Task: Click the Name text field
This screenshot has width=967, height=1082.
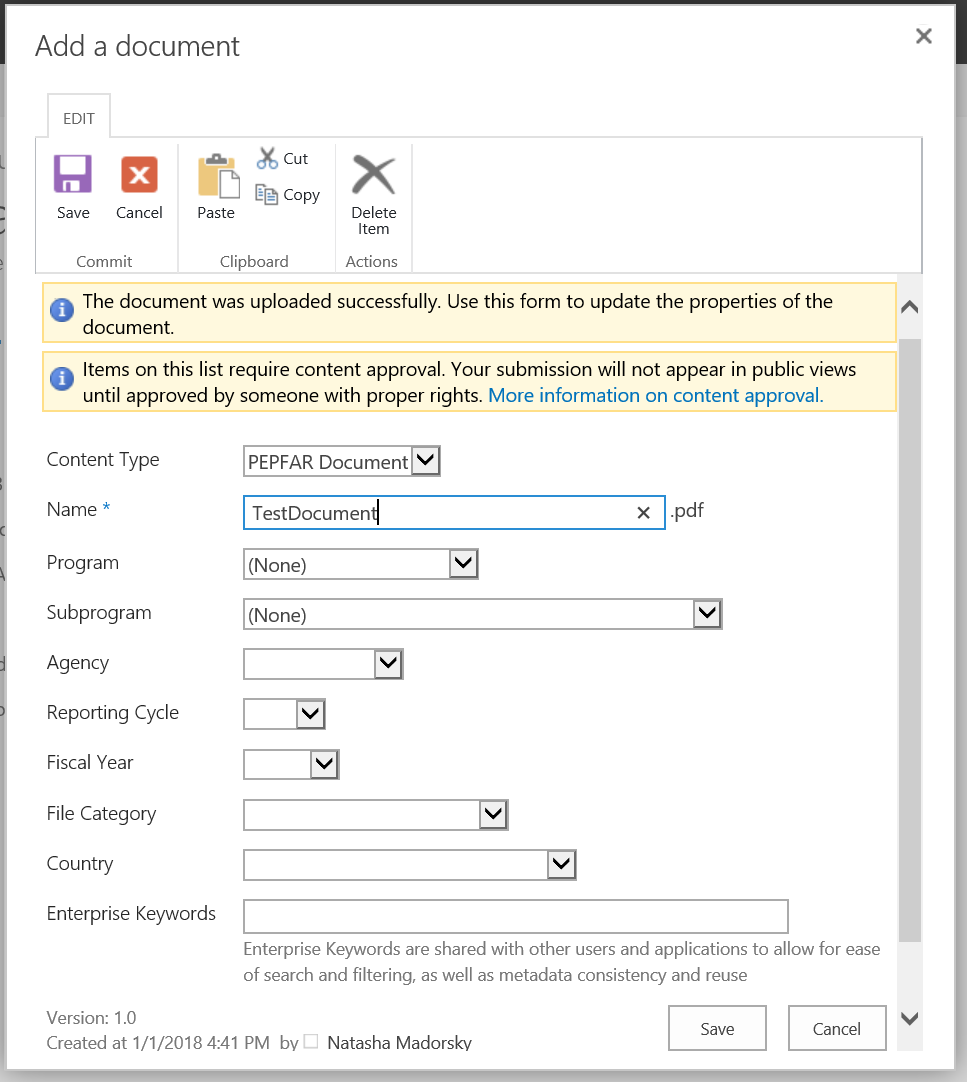Action: click(x=454, y=513)
